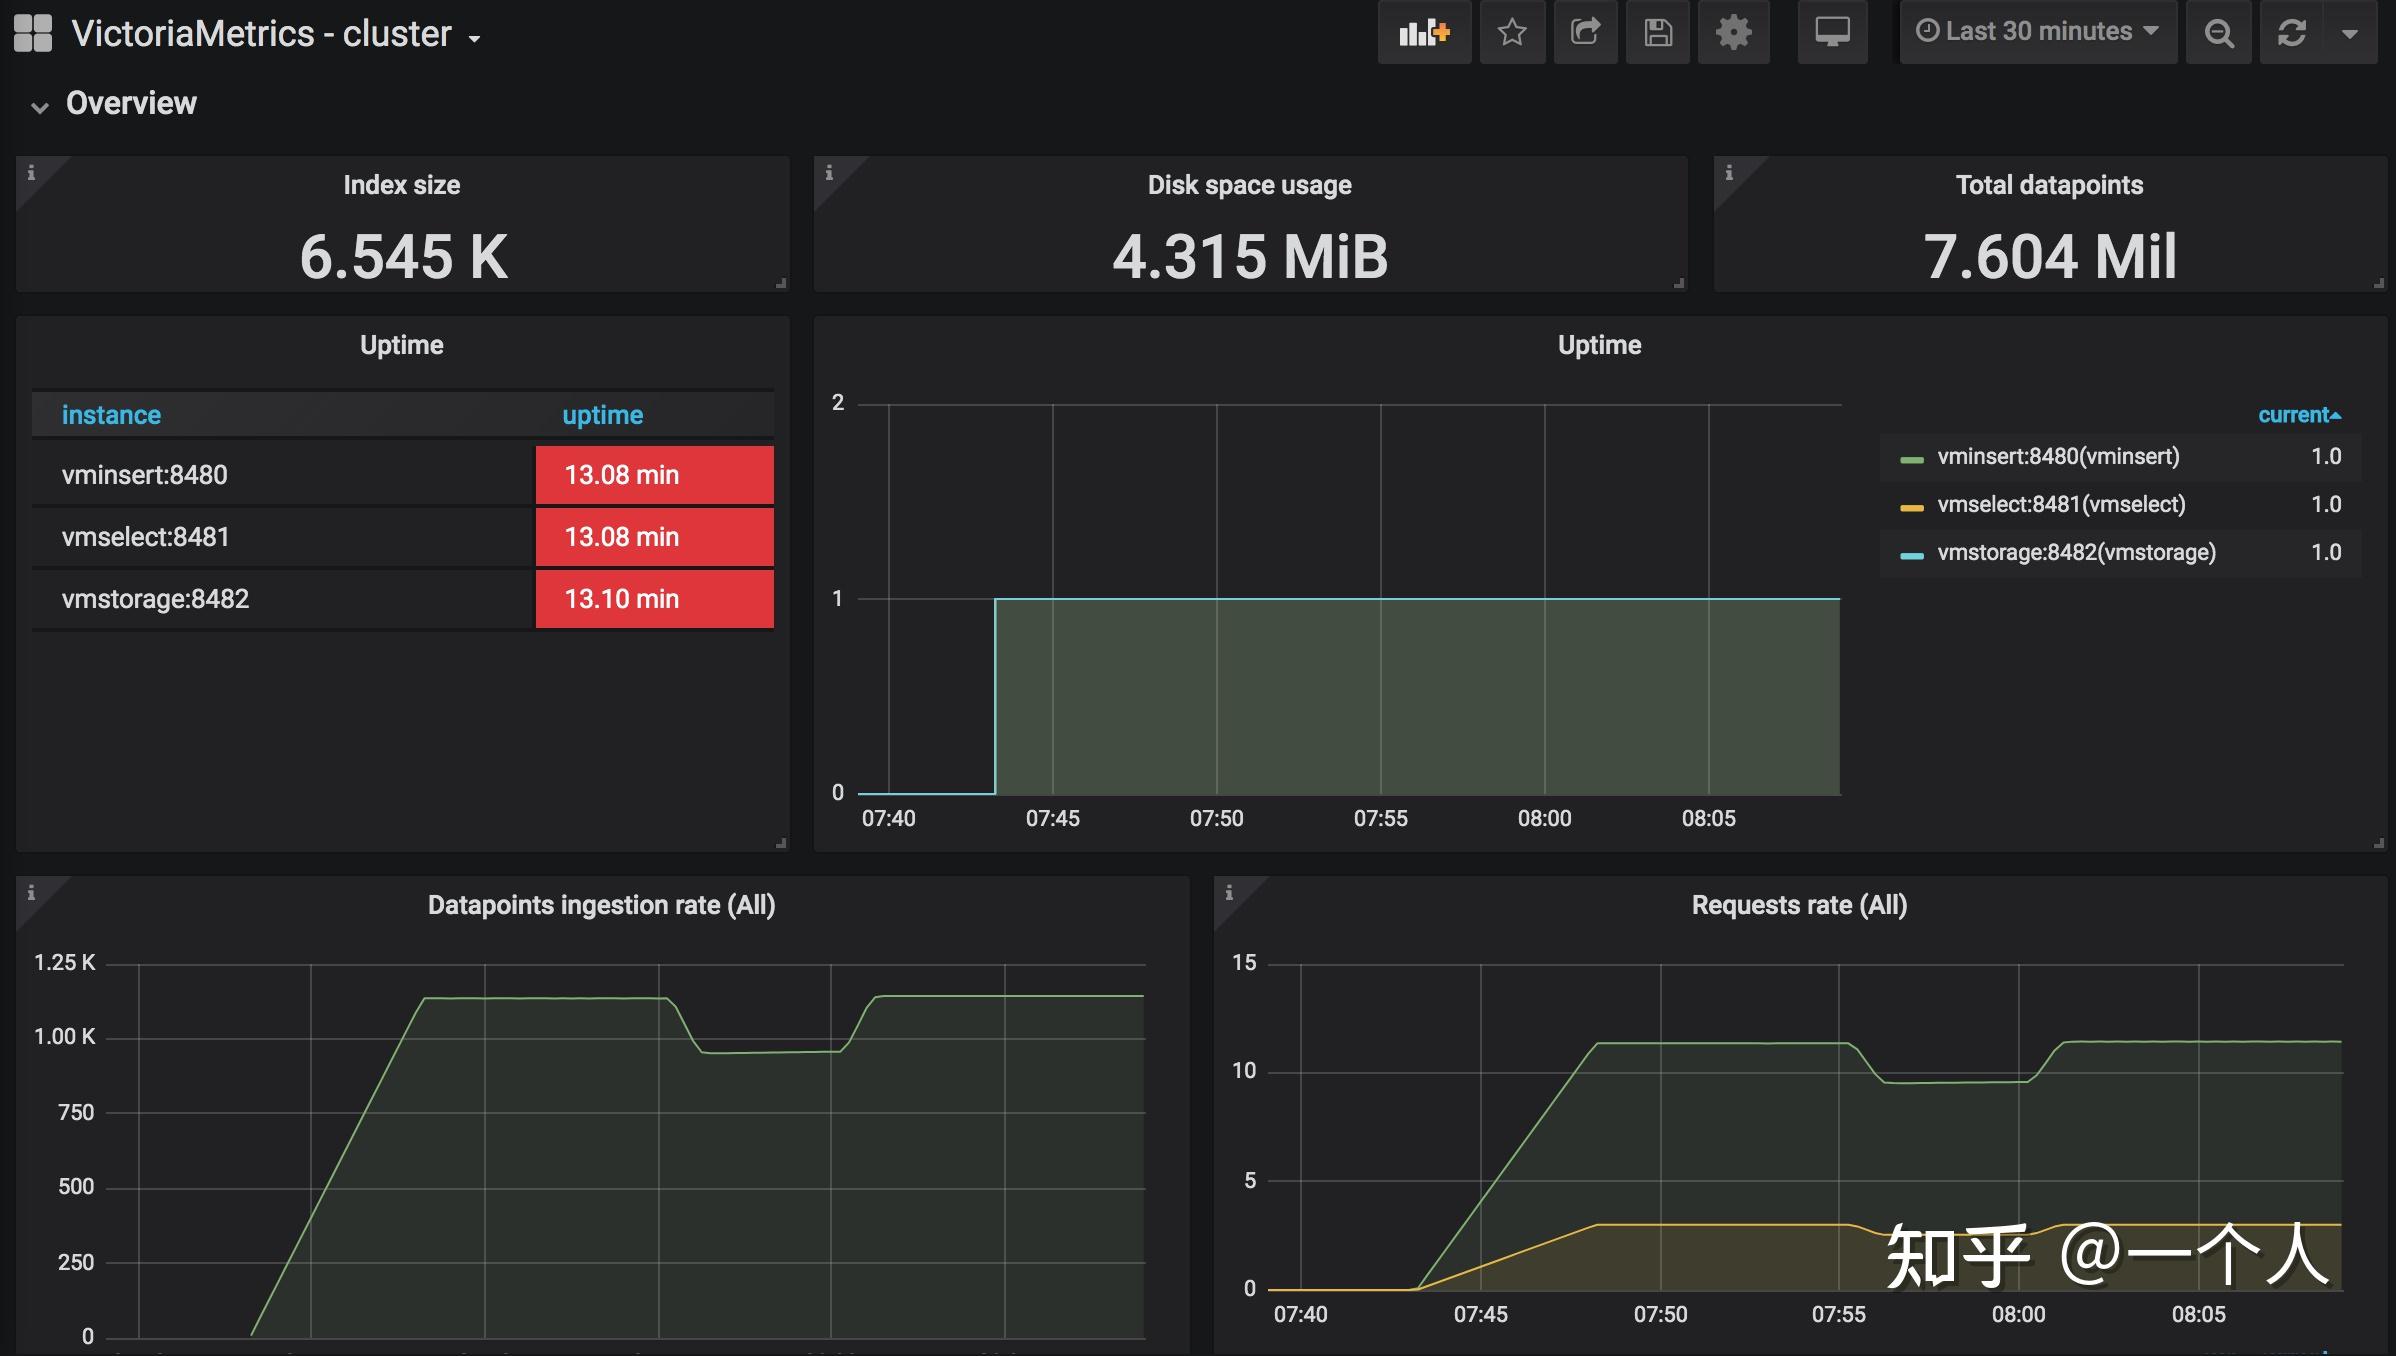Viewport: 2396px width, 1356px height.
Task: Click resize handle of Uptime graph panel
Action: pos(2379,843)
